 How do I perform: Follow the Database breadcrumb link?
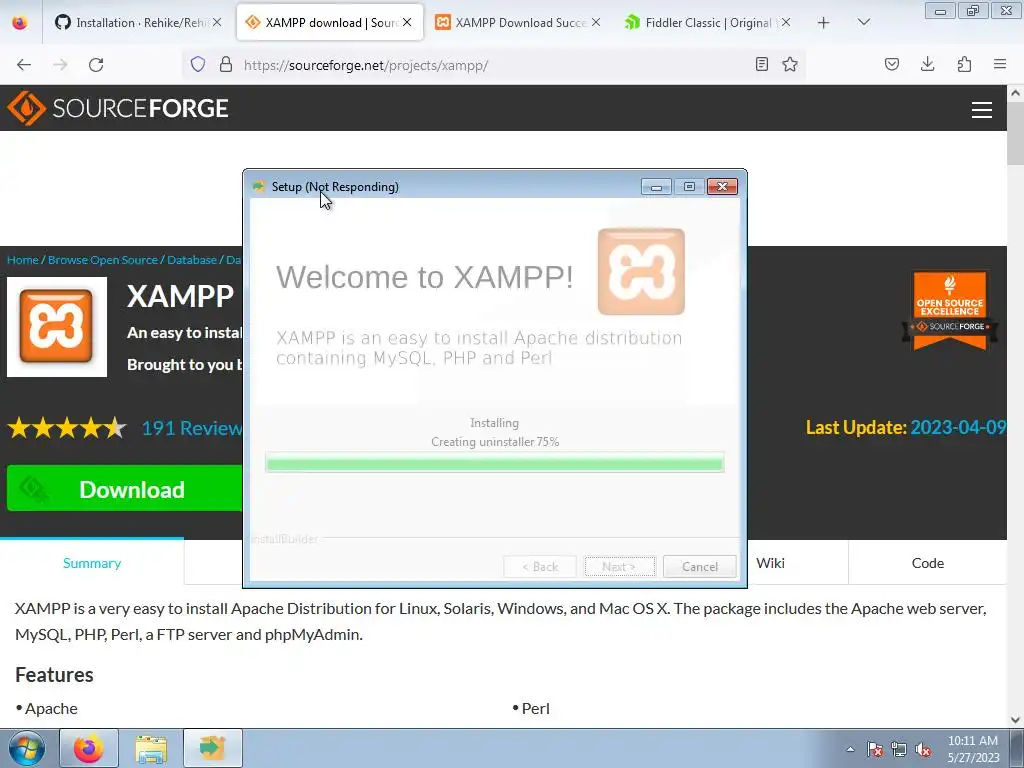click(x=191, y=260)
